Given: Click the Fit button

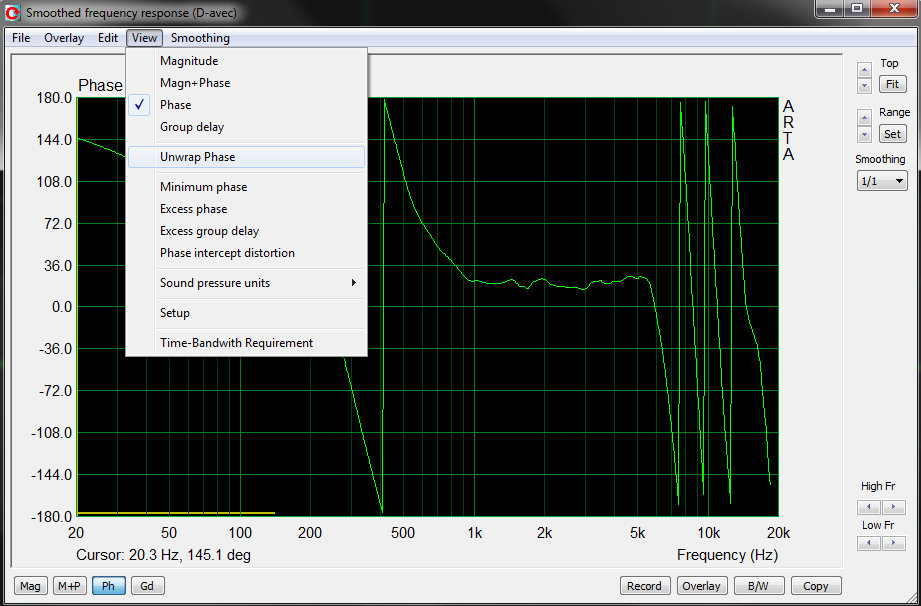Looking at the screenshot, I should [x=892, y=84].
